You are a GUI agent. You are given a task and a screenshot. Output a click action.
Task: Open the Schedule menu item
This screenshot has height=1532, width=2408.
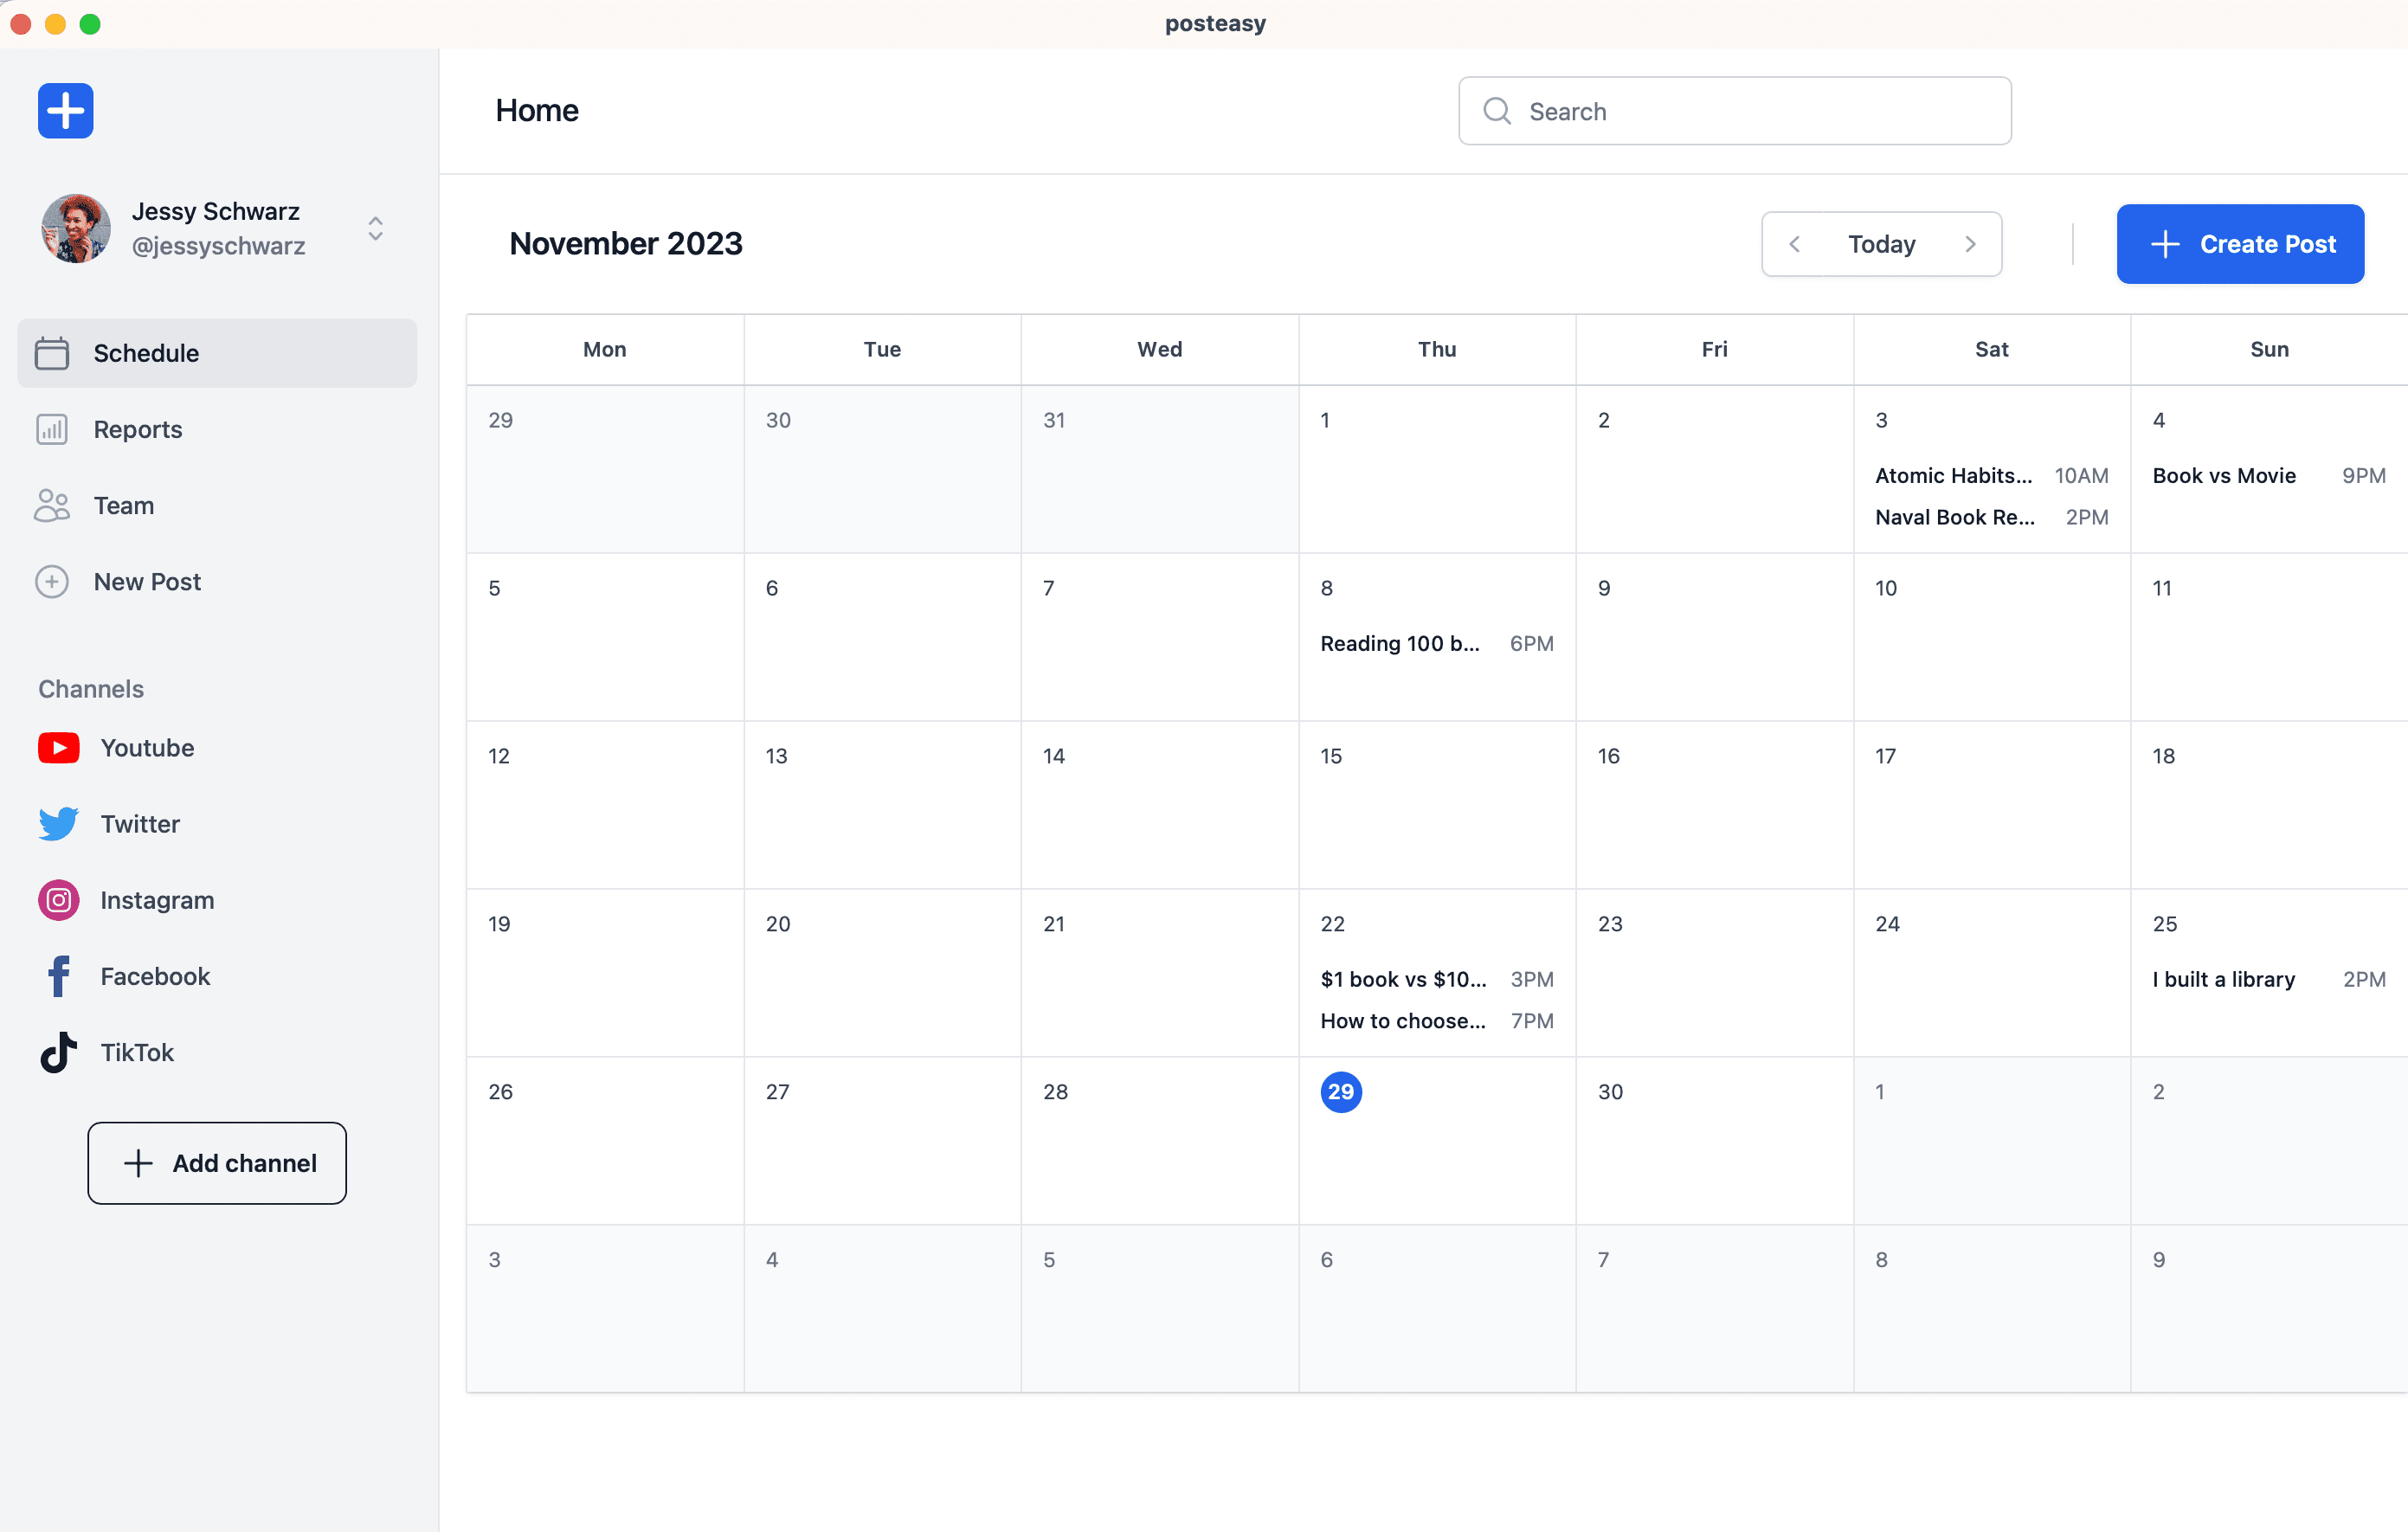pyautogui.click(x=217, y=353)
